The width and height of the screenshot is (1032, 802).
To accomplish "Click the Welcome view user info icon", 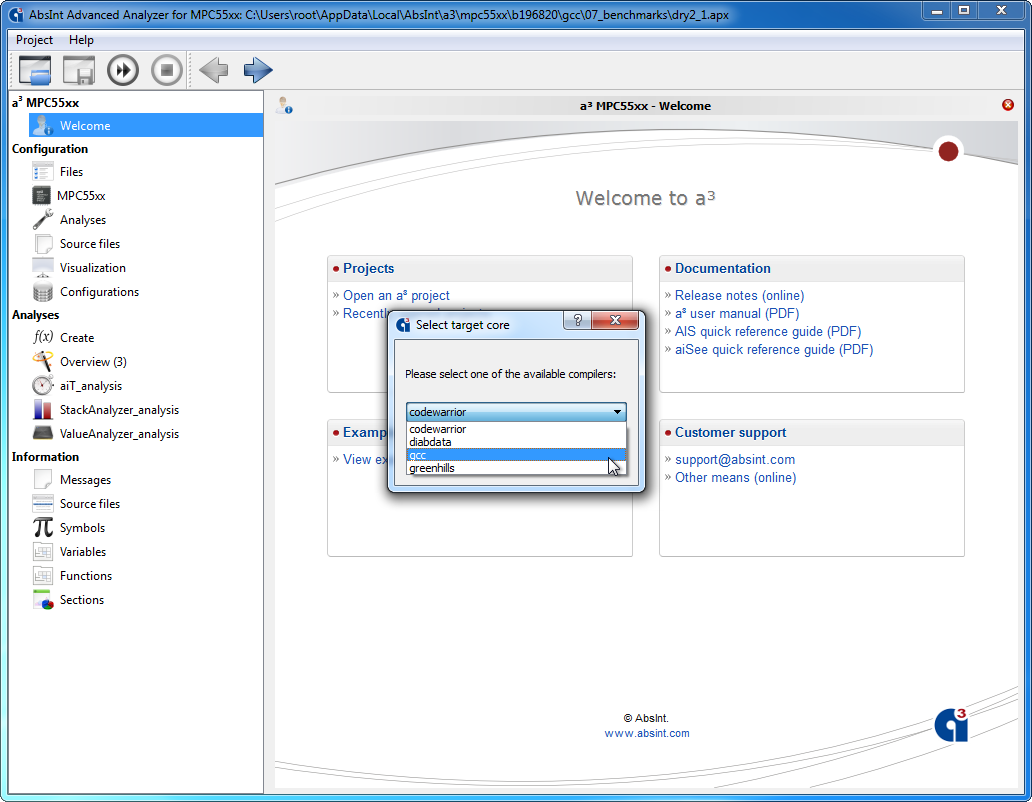I will coord(284,105).
